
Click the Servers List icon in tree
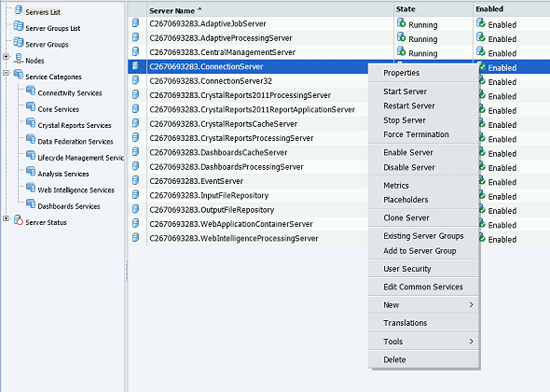[x=19, y=10]
